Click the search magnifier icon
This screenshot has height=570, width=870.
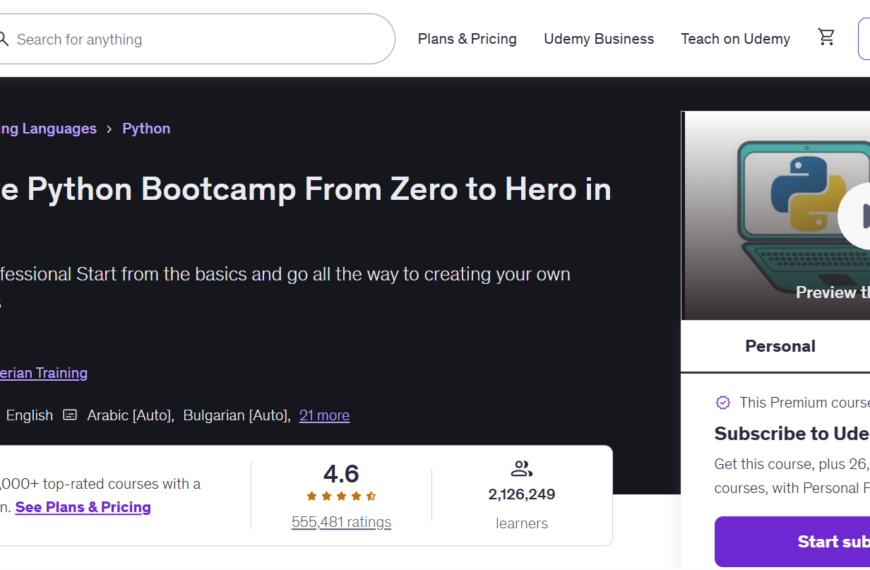tap(3, 39)
